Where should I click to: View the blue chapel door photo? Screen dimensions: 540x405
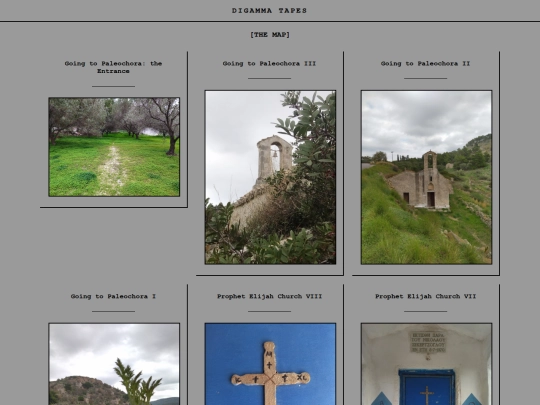tap(426, 364)
